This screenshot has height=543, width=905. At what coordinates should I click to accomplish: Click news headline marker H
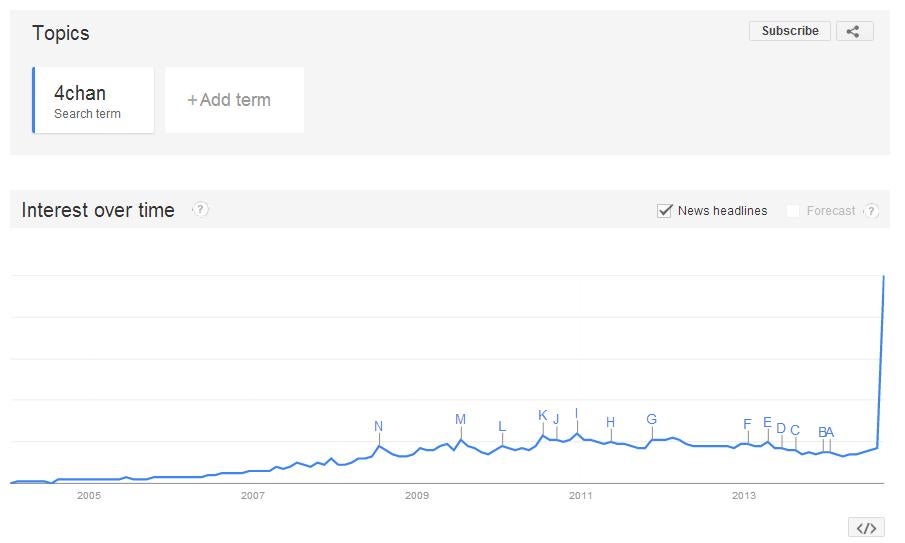(611, 422)
